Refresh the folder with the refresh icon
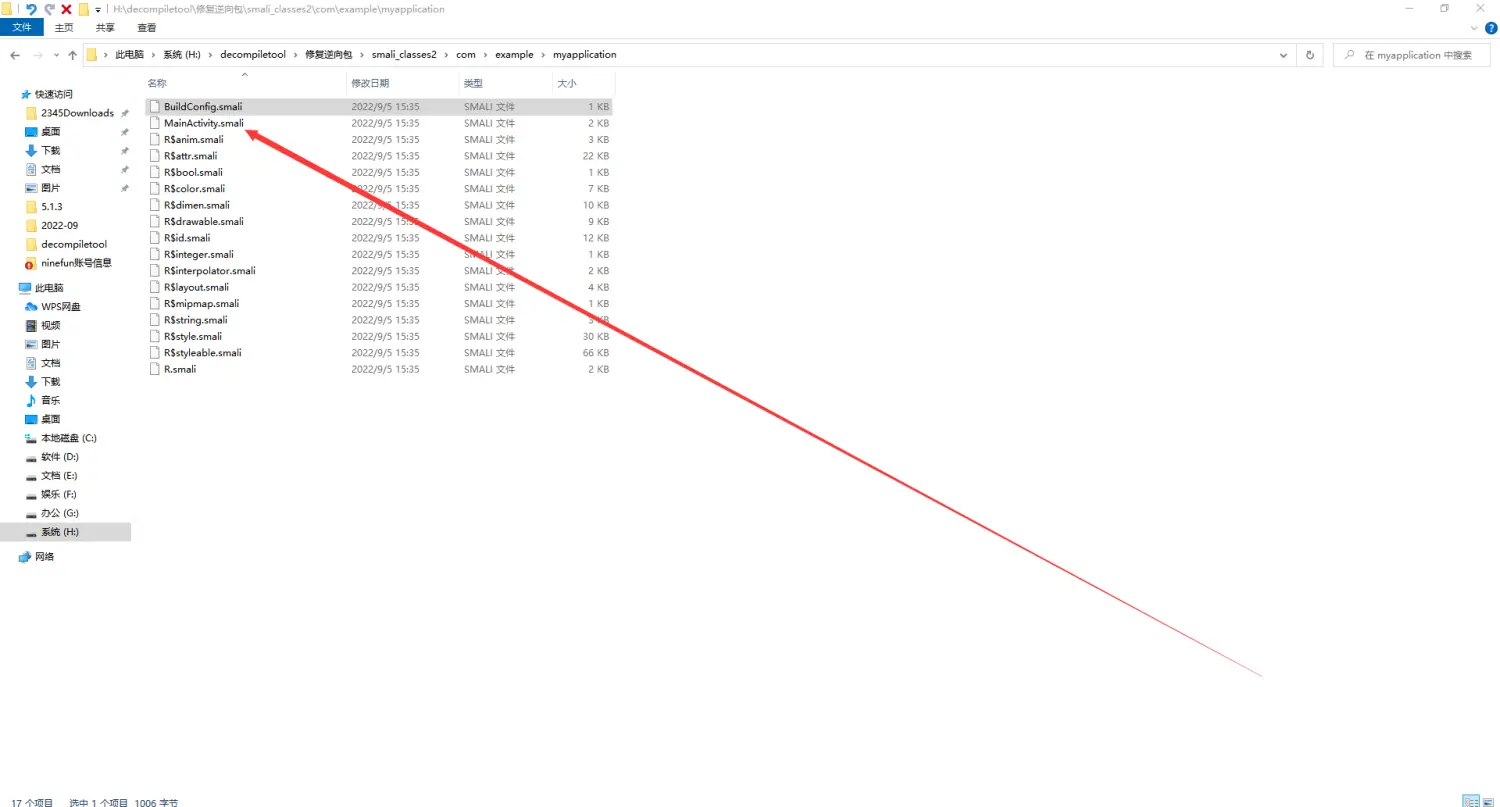Viewport: 1500px width, 807px height. coord(1310,55)
